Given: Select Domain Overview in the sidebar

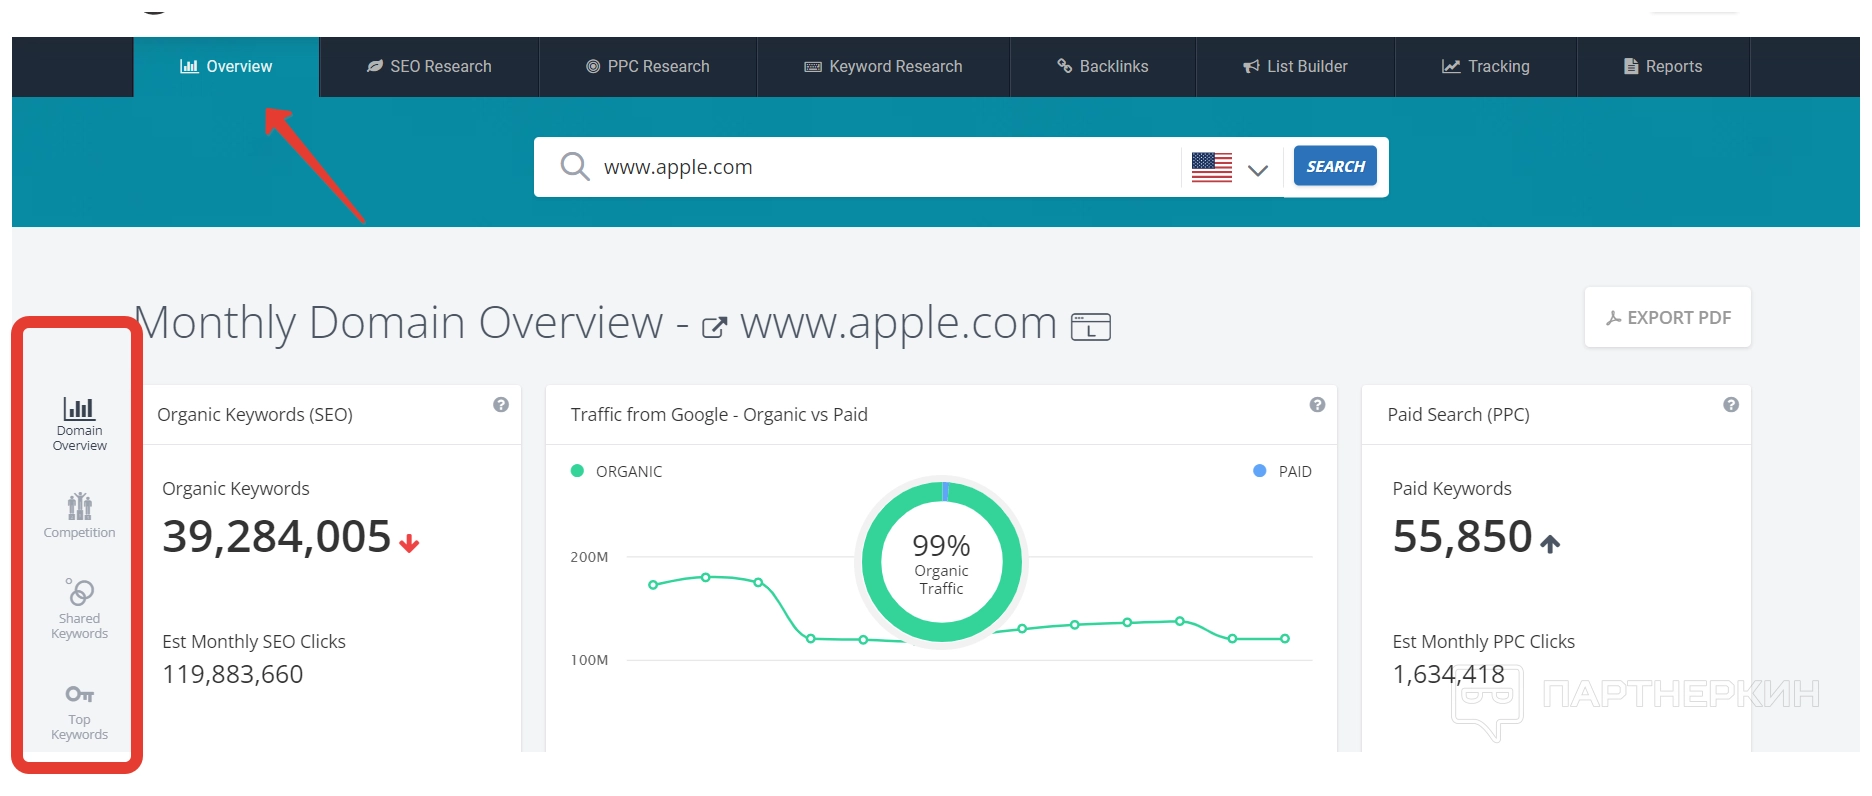Looking at the screenshot, I should [80, 424].
